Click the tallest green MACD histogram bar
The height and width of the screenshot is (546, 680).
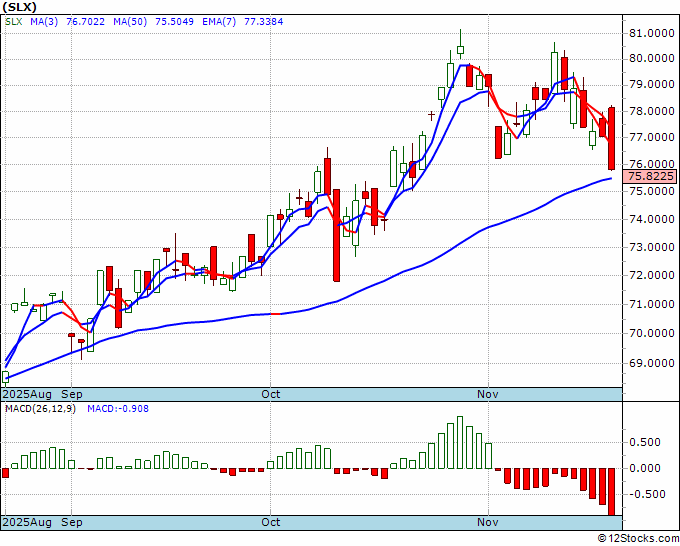point(460,442)
